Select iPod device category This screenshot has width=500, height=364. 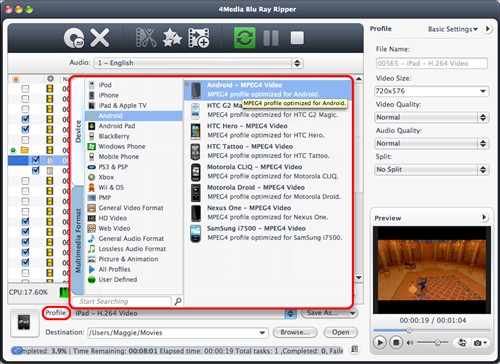tap(133, 85)
